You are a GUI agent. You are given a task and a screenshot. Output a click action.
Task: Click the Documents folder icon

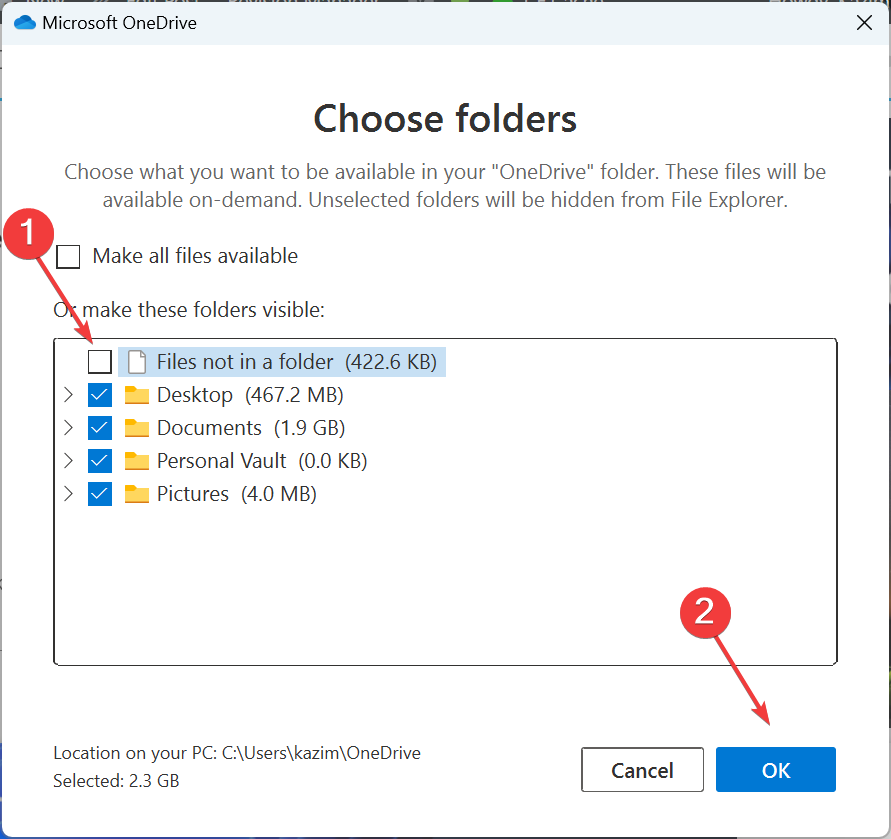click(x=136, y=428)
